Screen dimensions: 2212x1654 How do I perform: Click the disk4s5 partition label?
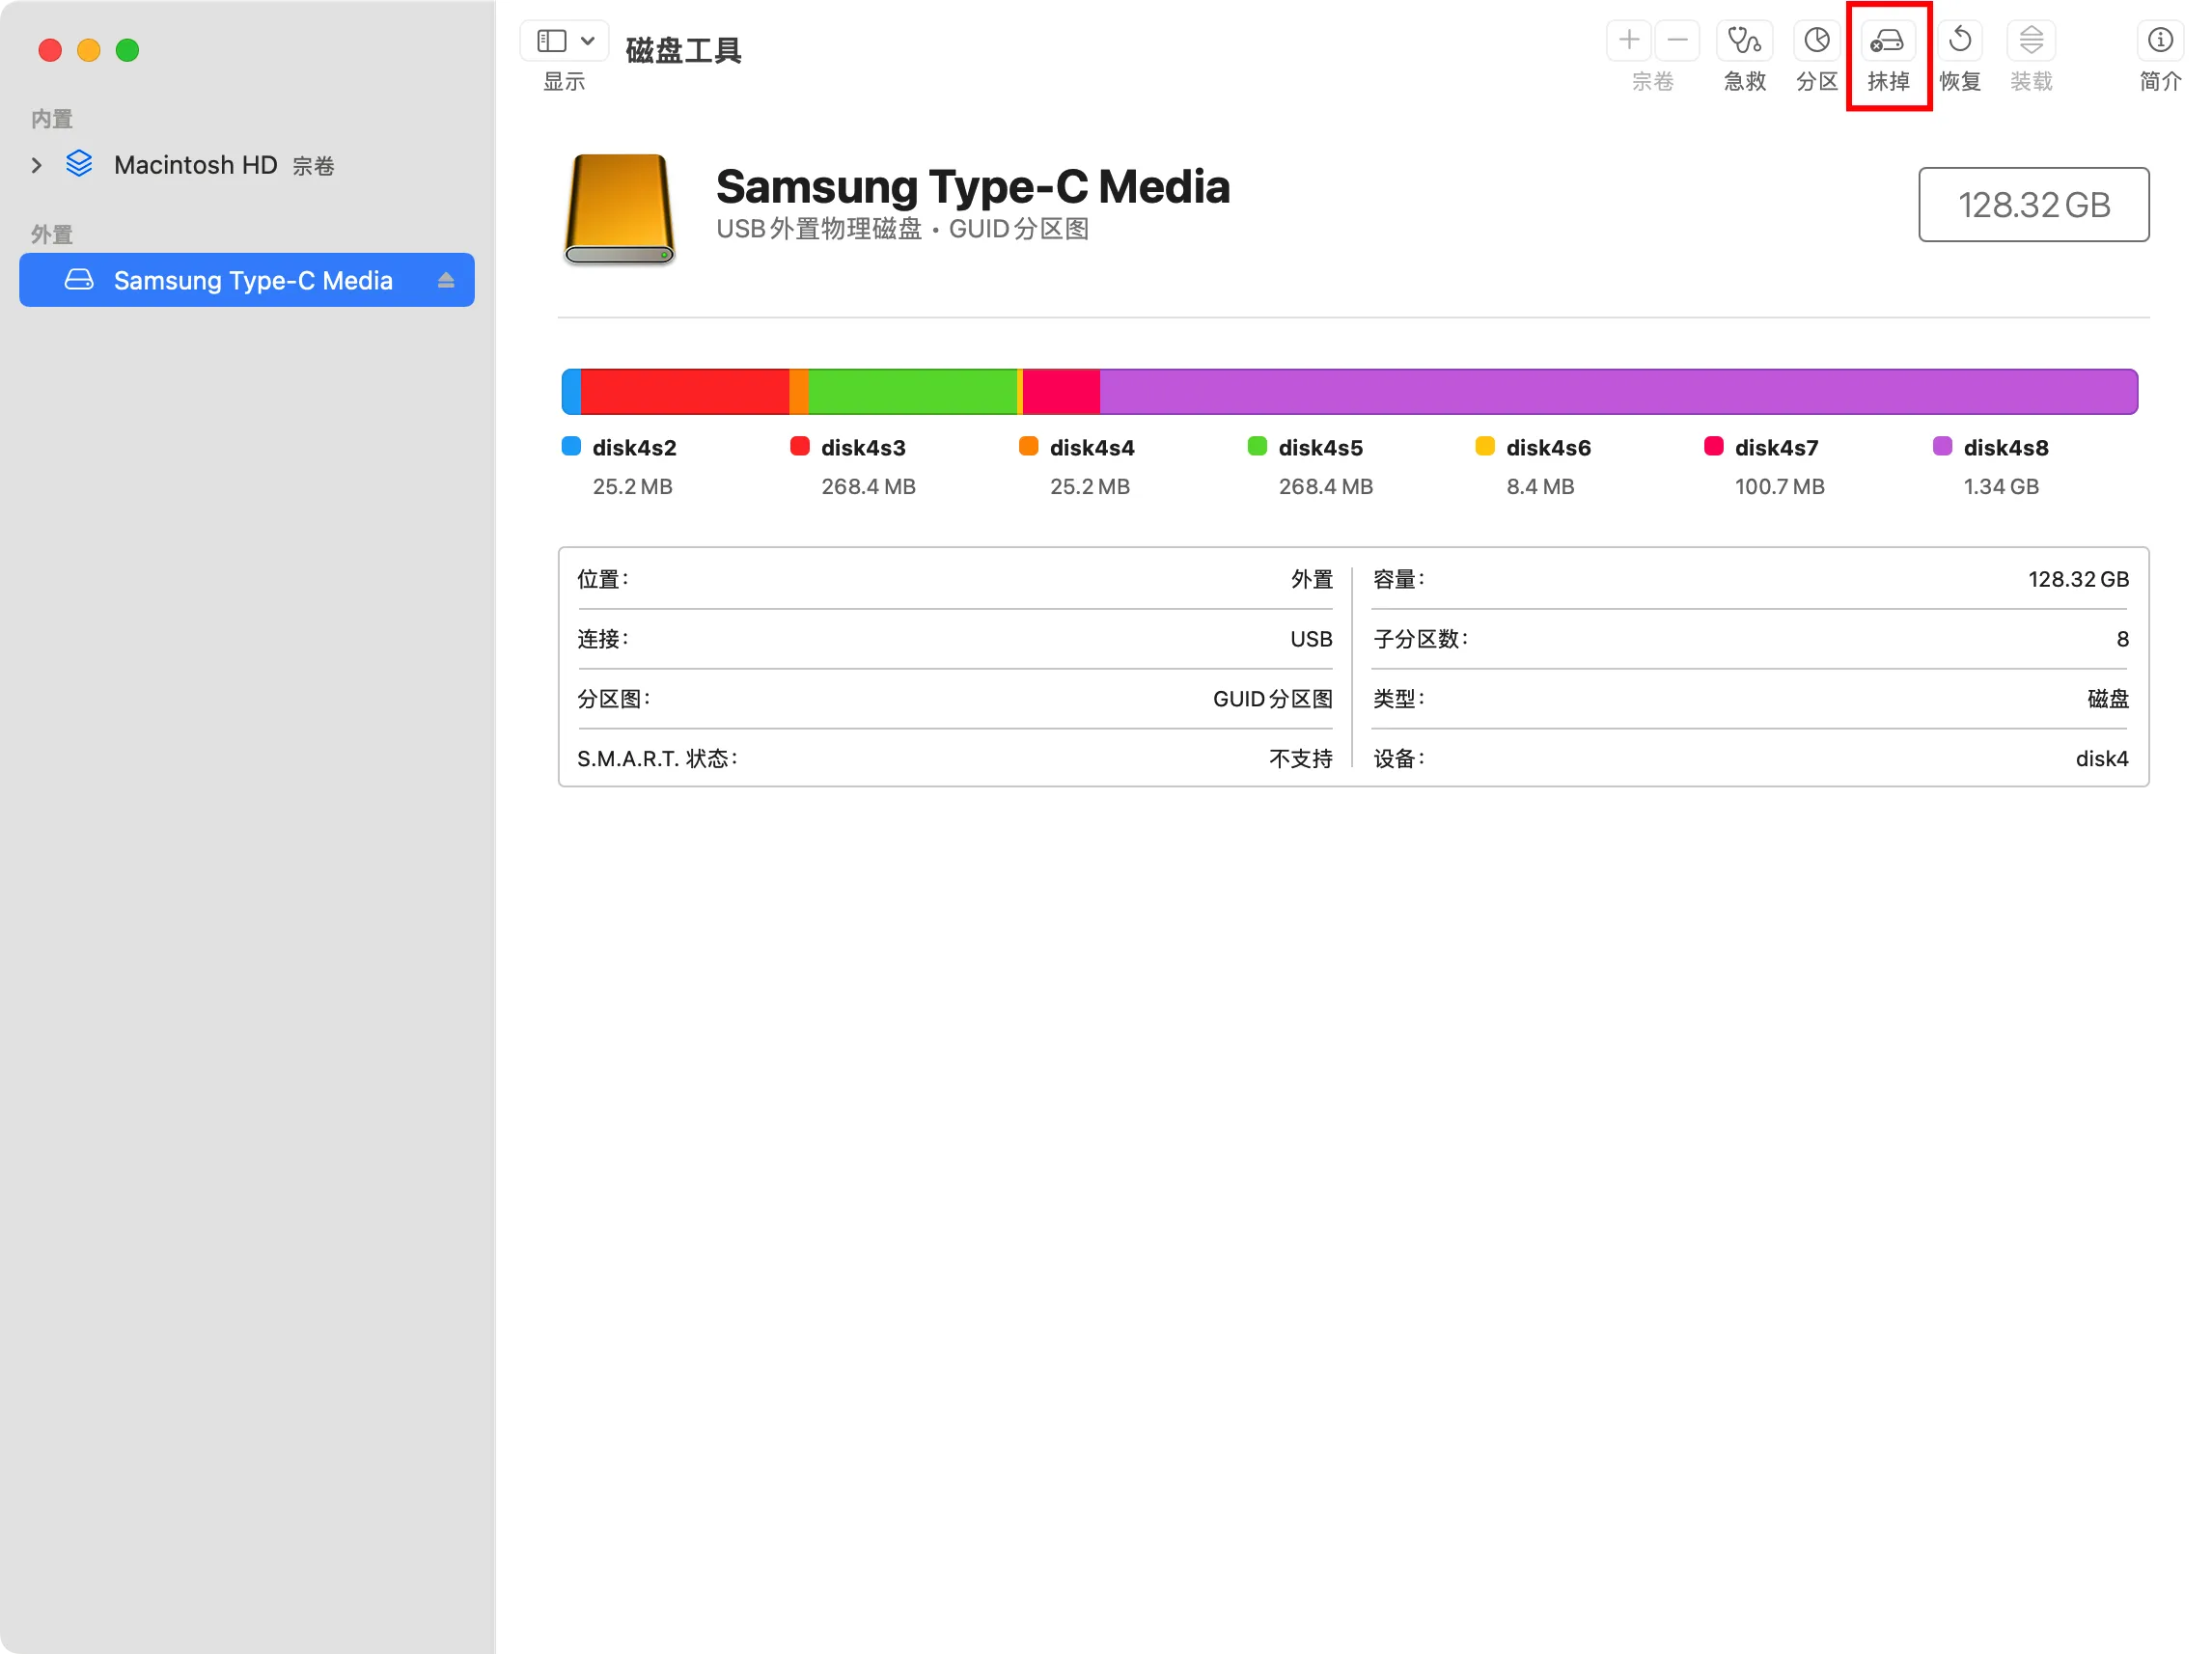(1320, 448)
